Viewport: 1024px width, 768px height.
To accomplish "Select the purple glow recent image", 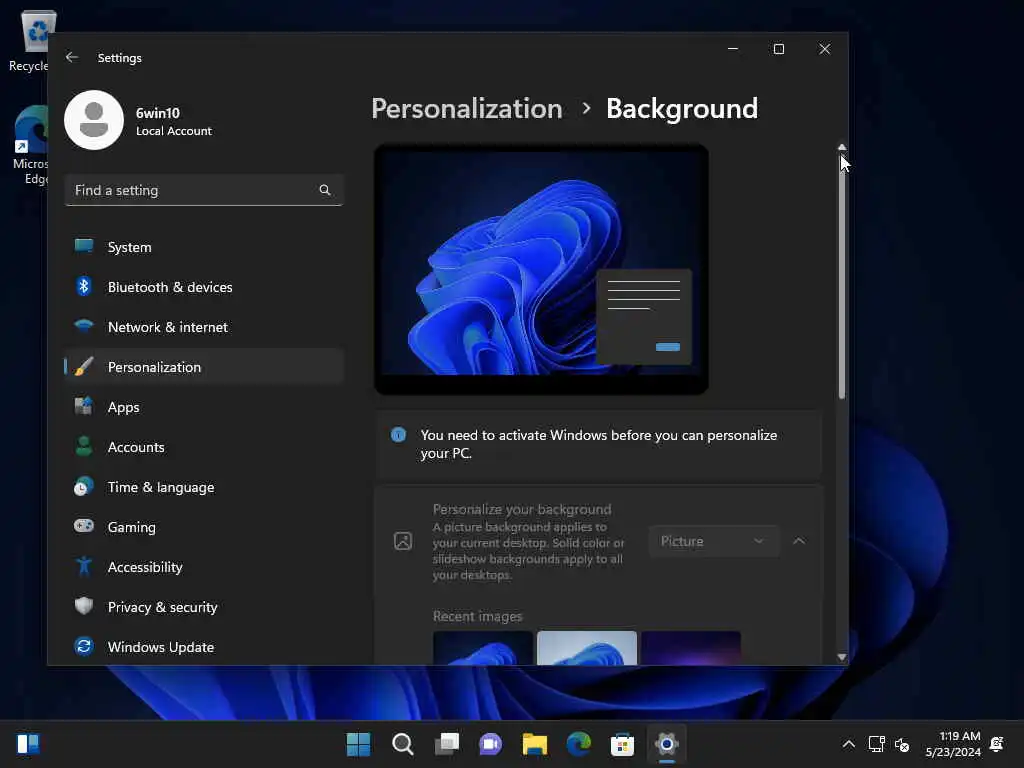I will (691, 648).
